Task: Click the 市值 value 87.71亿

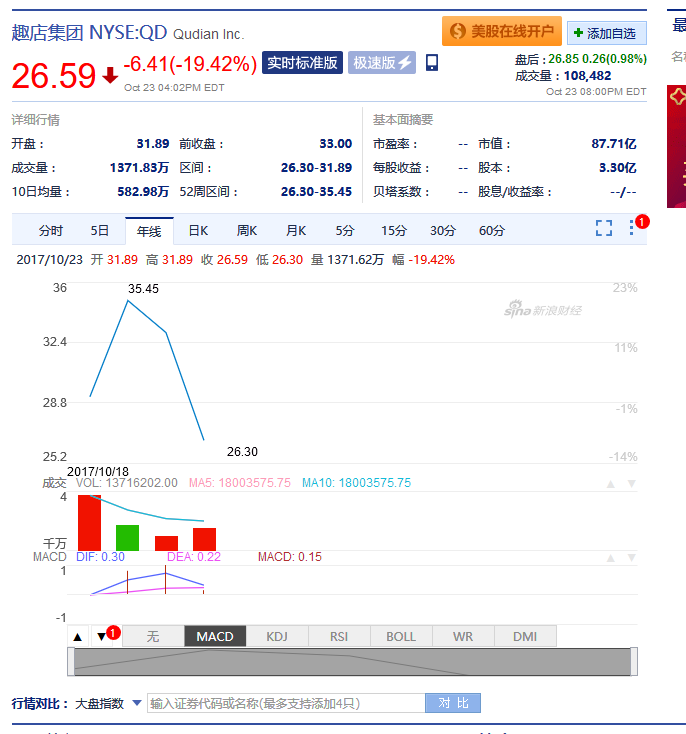Action: click(x=613, y=143)
